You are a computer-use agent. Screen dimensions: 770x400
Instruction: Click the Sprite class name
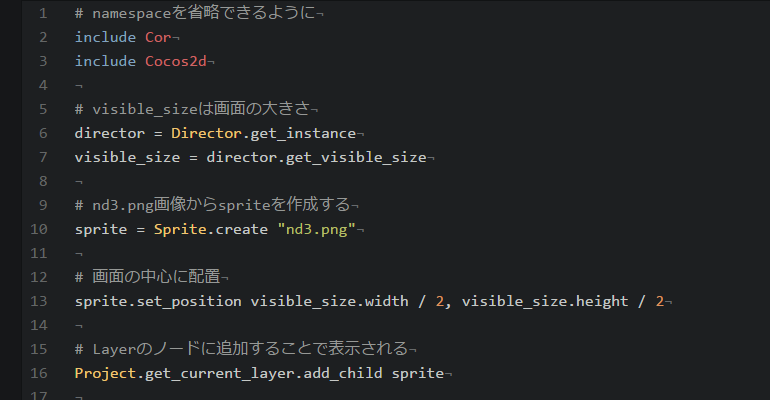coord(176,229)
